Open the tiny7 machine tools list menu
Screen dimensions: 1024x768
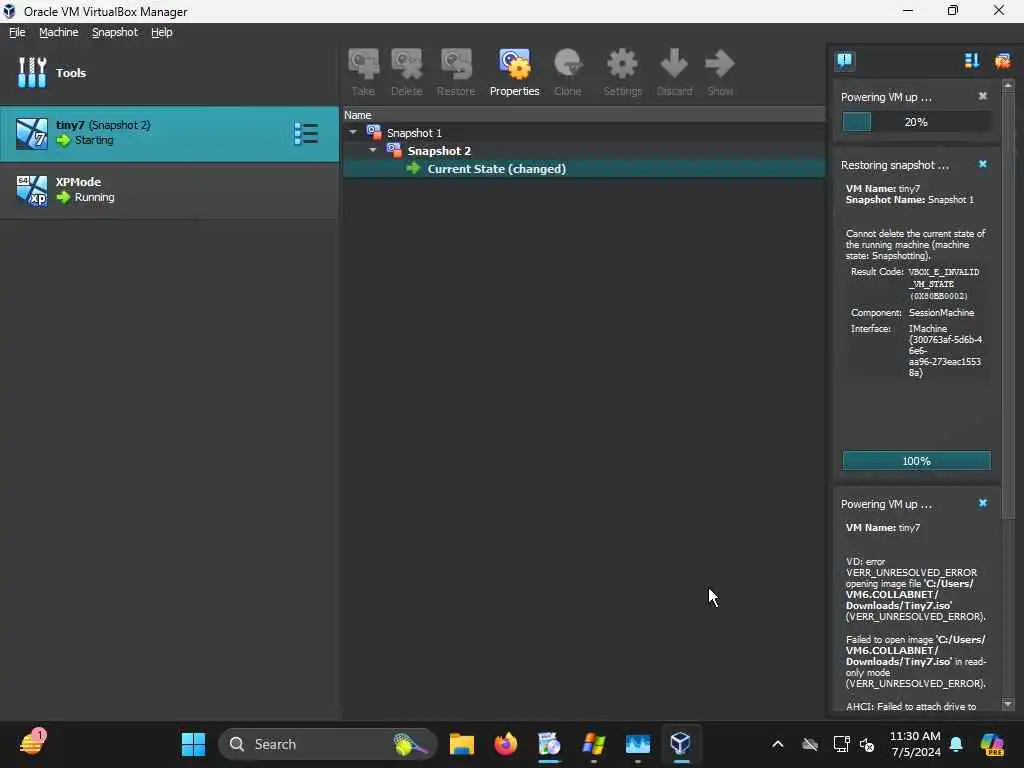tap(306, 134)
